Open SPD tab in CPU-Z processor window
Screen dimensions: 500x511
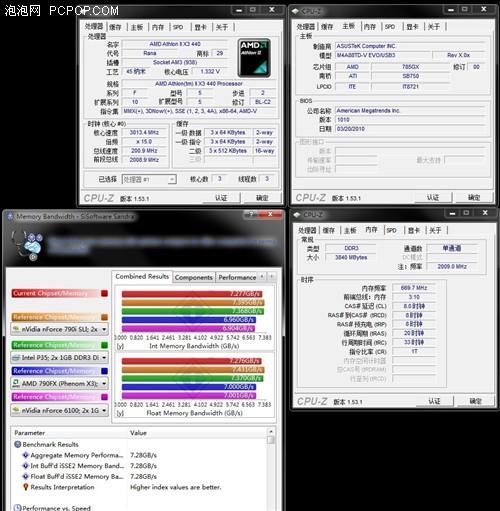point(178,27)
